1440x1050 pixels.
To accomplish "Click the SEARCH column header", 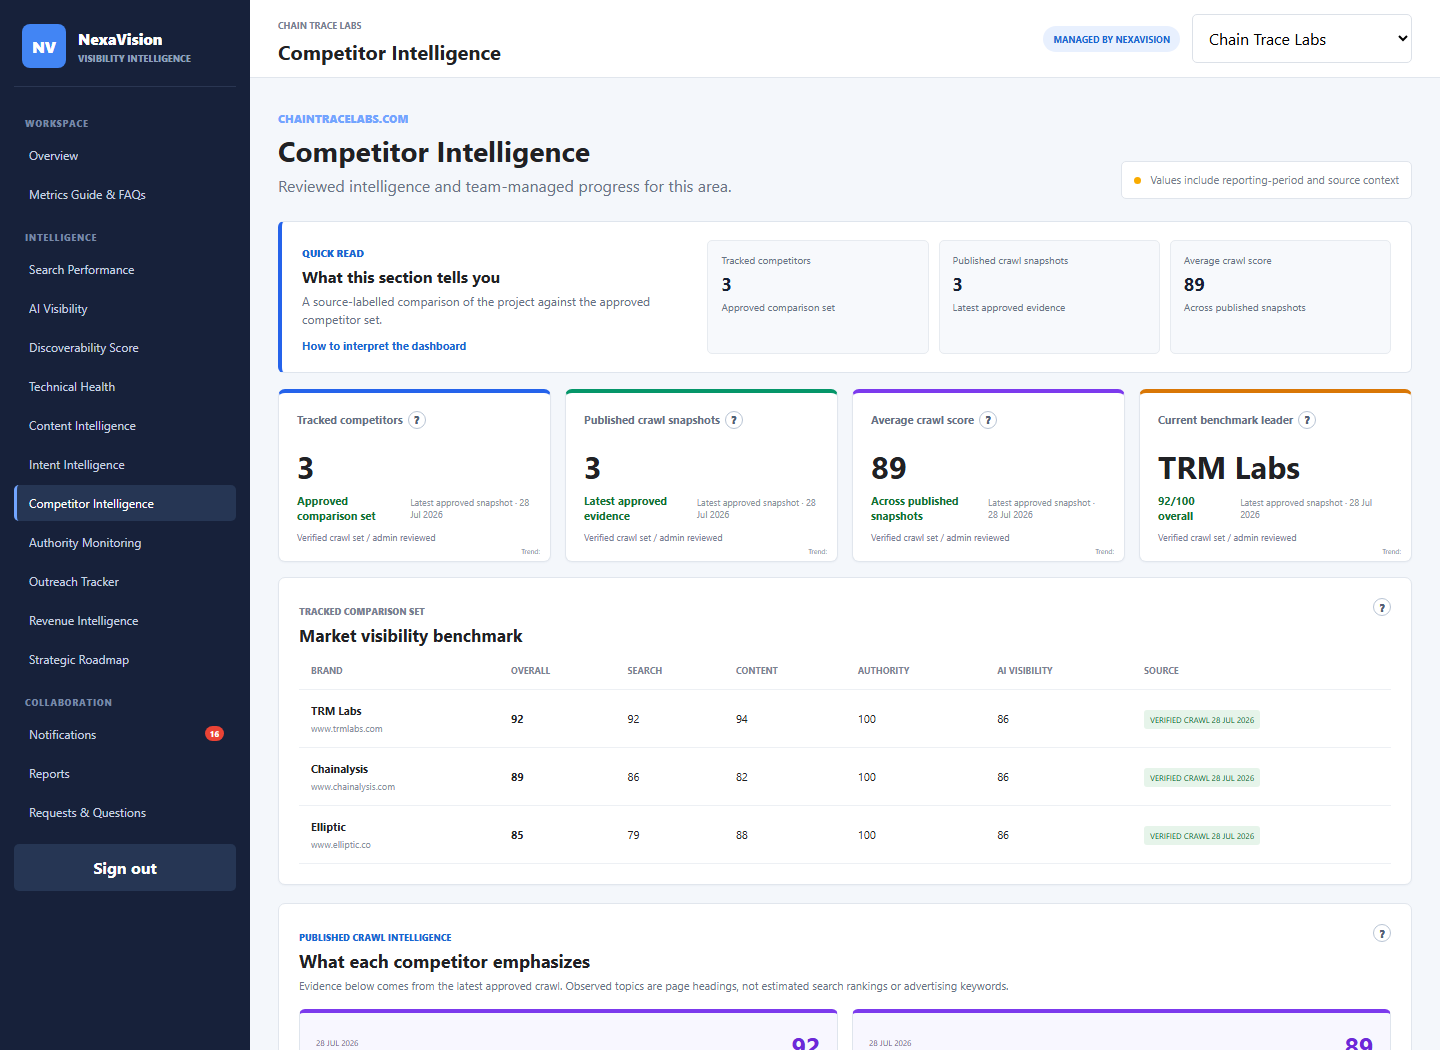I will (x=644, y=671).
